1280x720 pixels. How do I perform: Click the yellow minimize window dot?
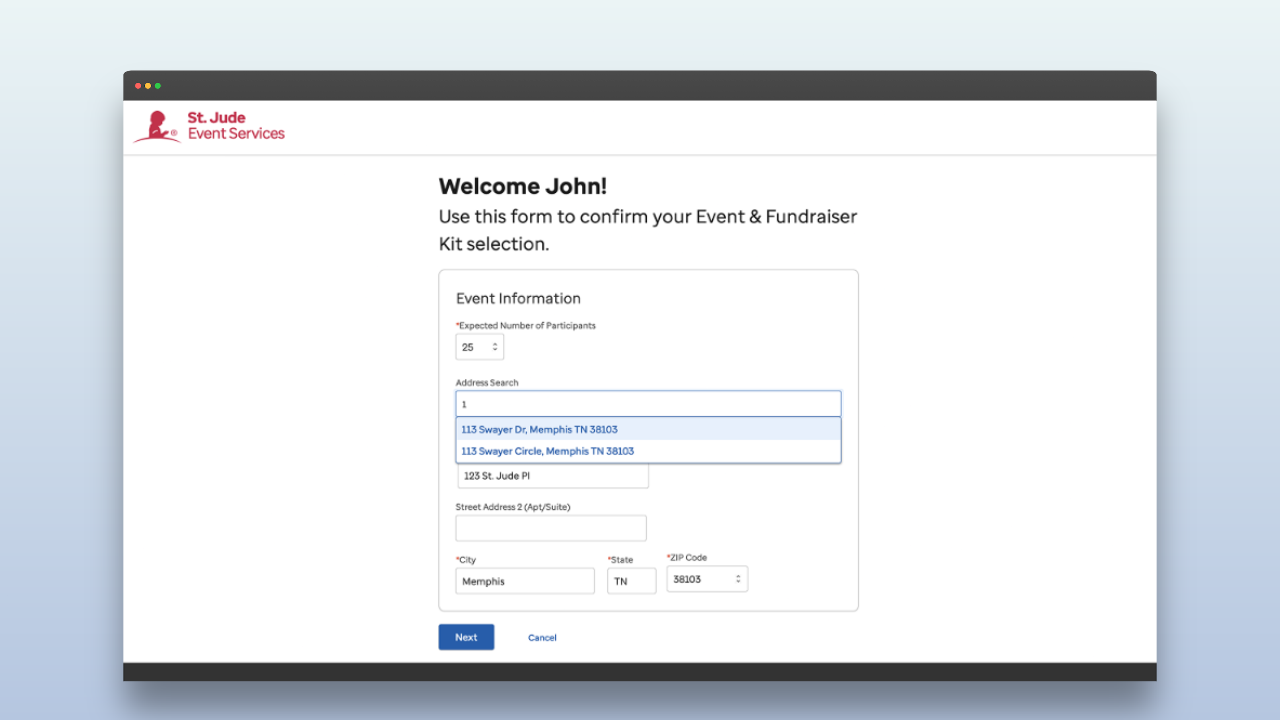coord(148,86)
